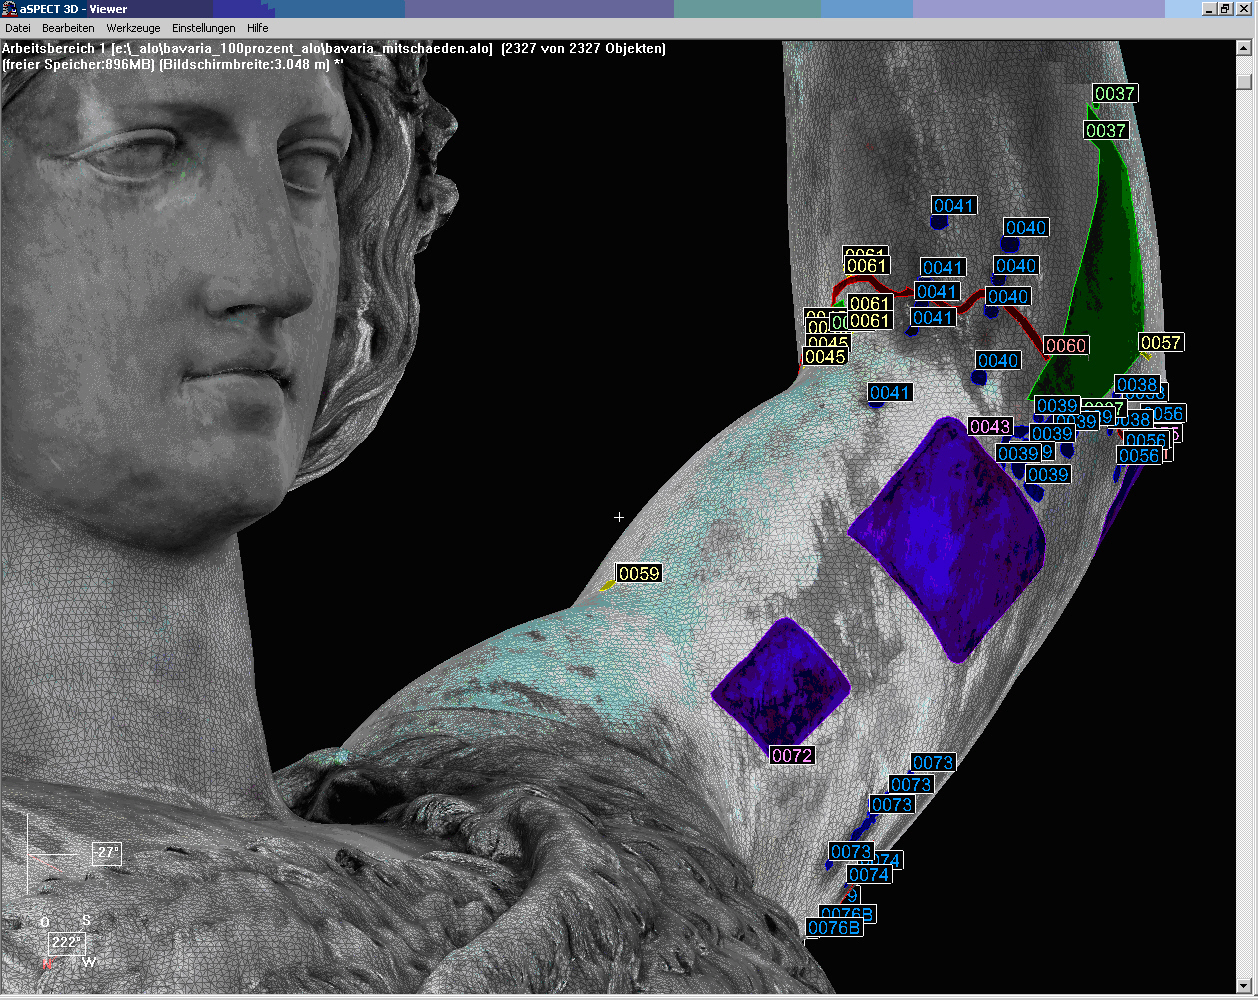Image resolution: width=1258 pixels, height=1000 pixels.
Task: Click the 222° compass heading indicator
Action: (x=66, y=943)
